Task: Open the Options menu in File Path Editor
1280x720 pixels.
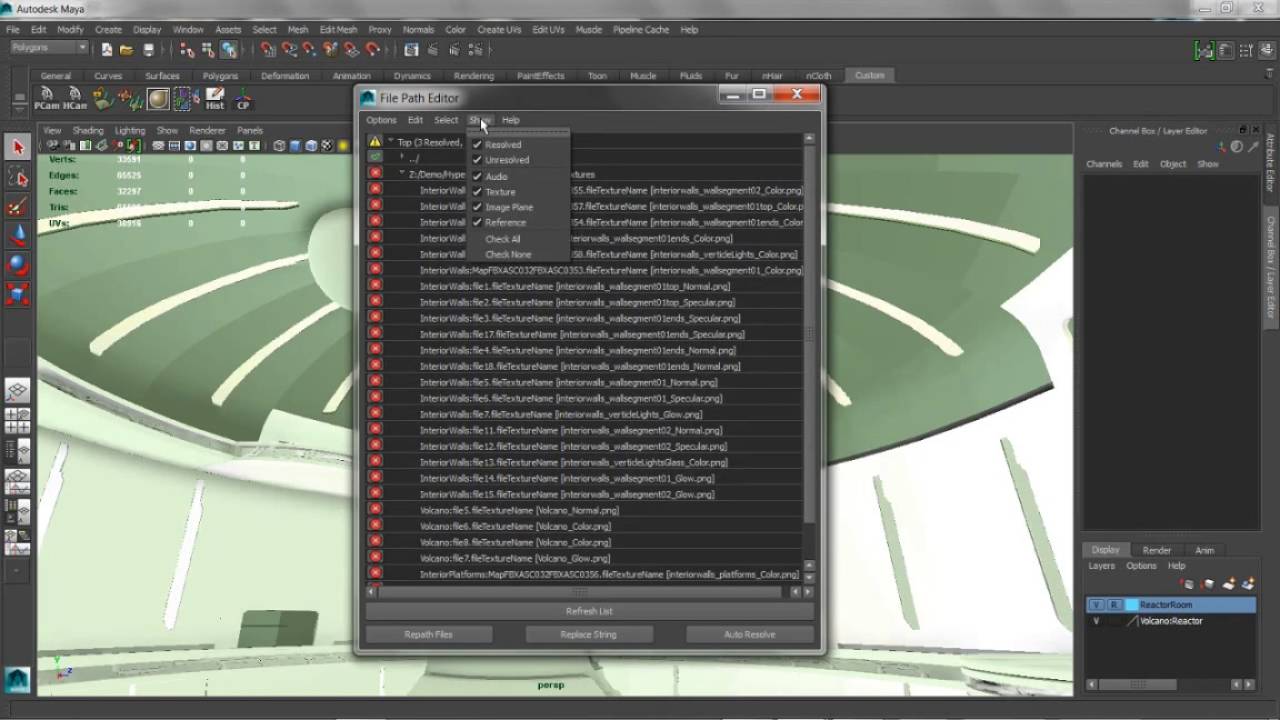Action: pyautogui.click(x=381, y=120)
